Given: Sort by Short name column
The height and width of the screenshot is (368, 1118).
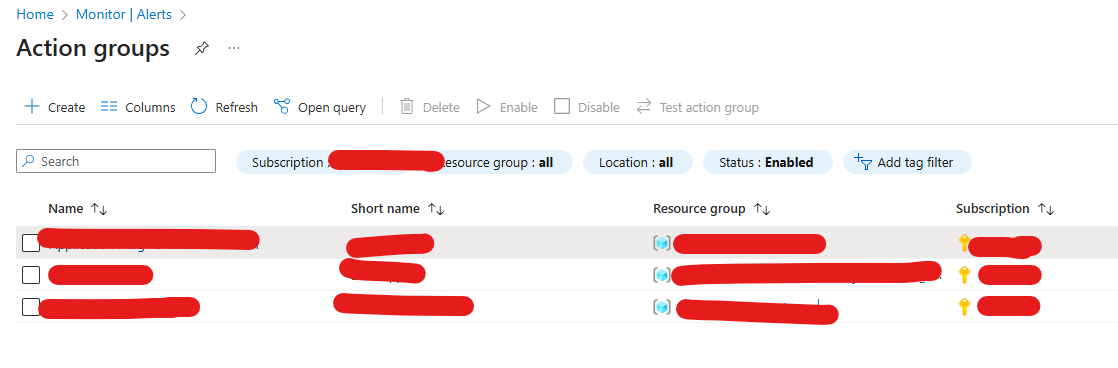Looking at the screenshot, I should pos(397,209).
